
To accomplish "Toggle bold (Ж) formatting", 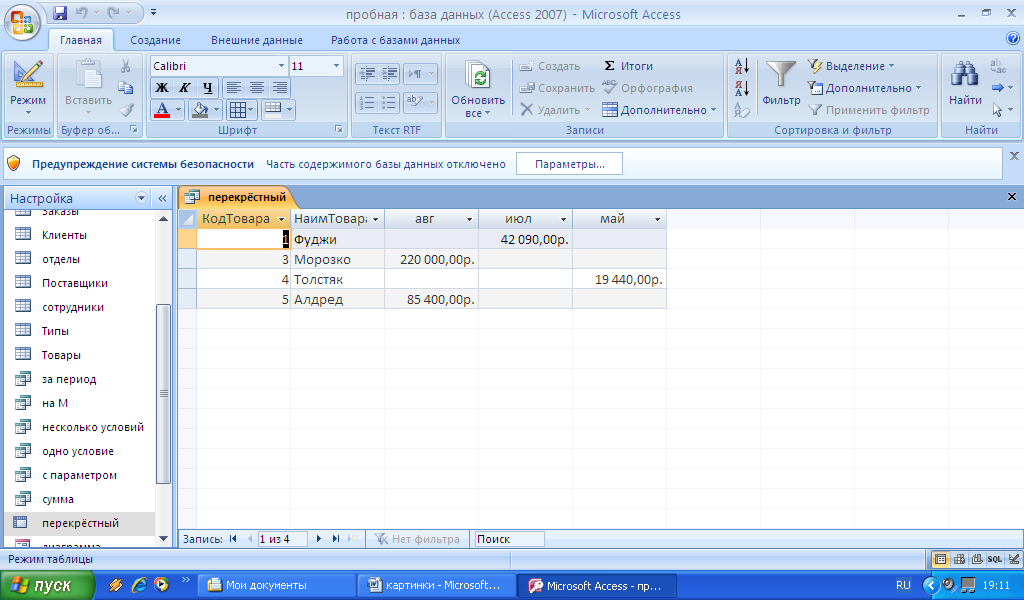I will [x=162, y=87].
